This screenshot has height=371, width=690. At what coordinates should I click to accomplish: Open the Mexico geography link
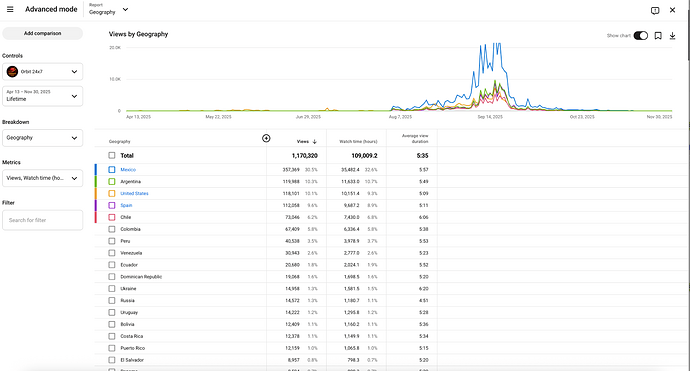tap(128, 169)
